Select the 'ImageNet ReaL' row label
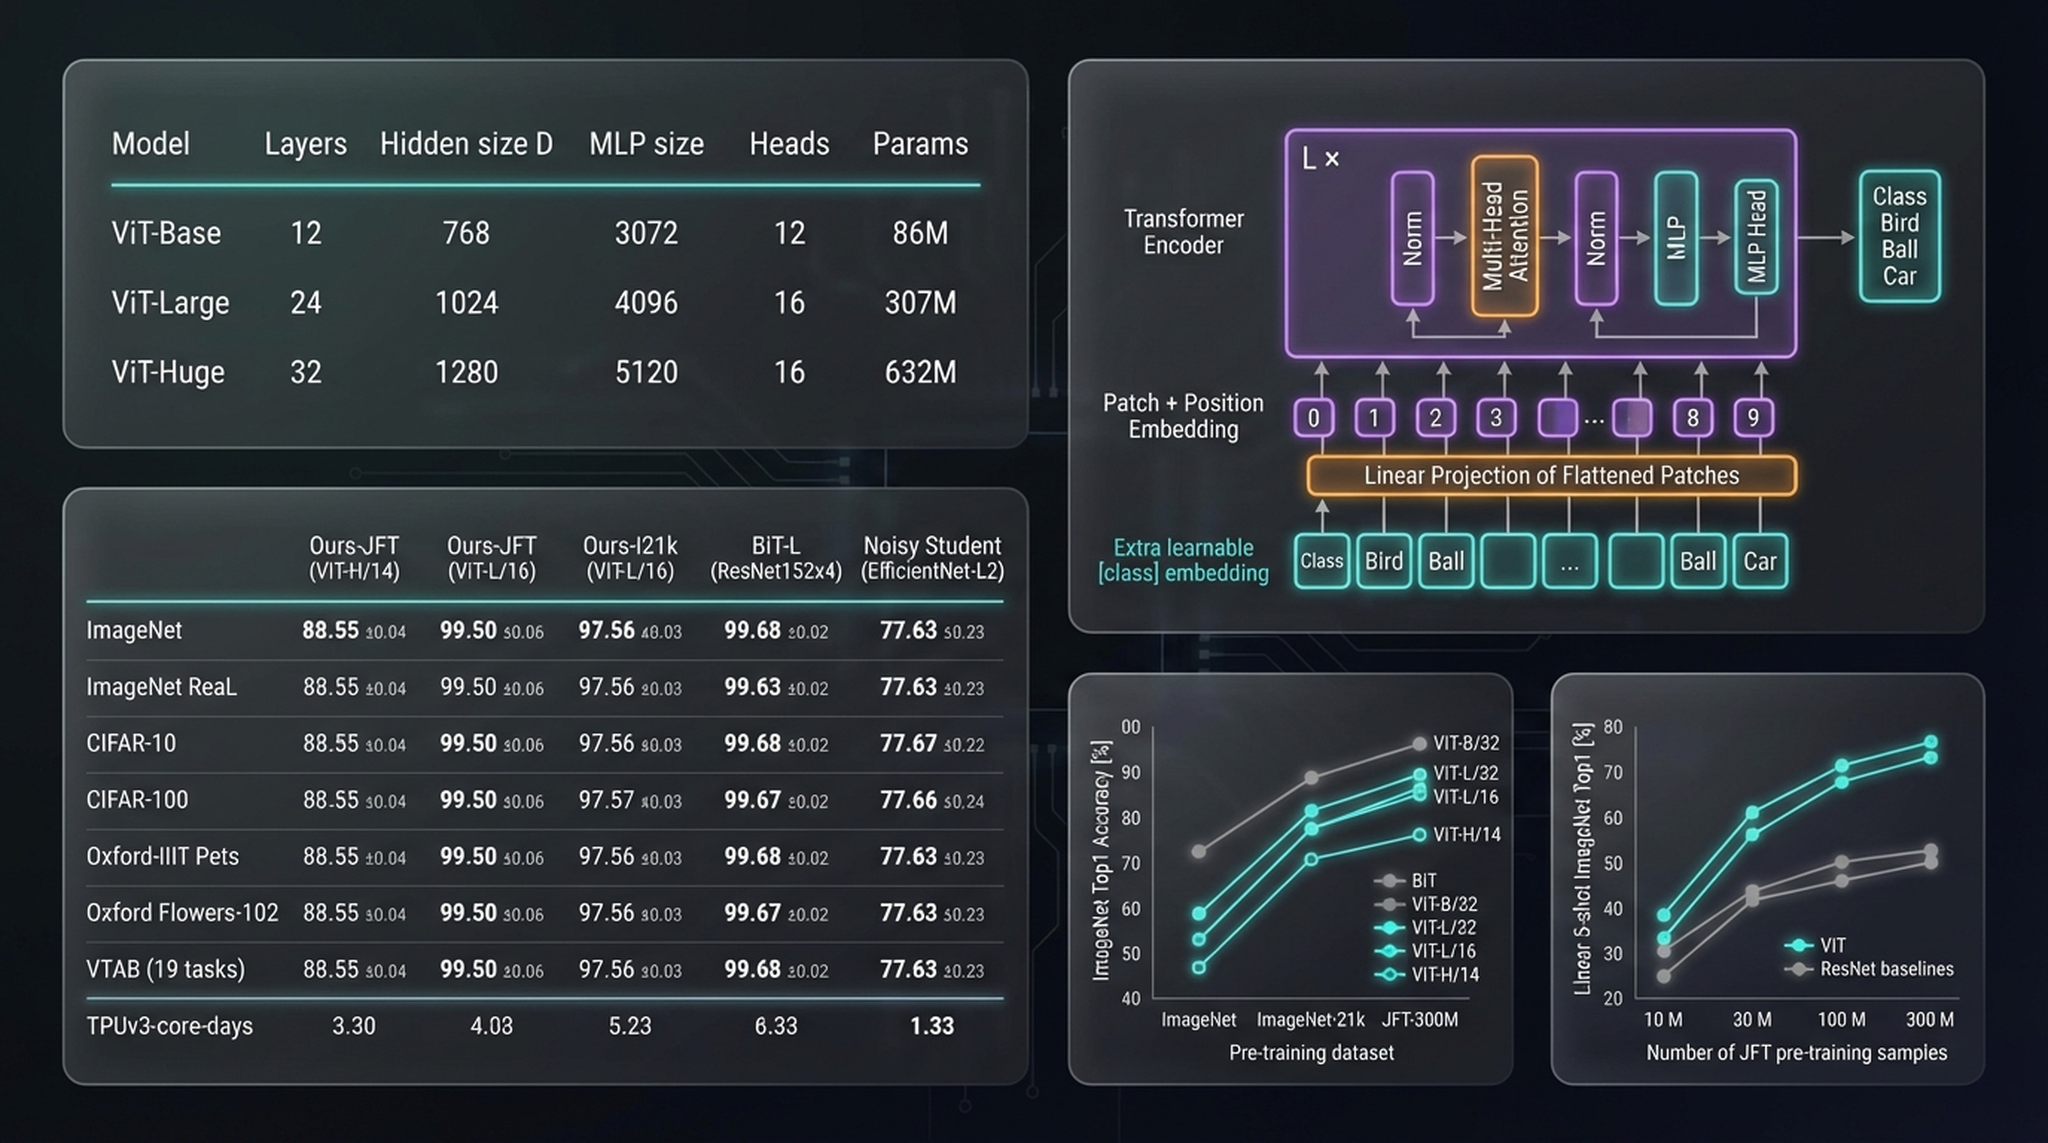The image size is (2048, 1143). coord(161,687)
